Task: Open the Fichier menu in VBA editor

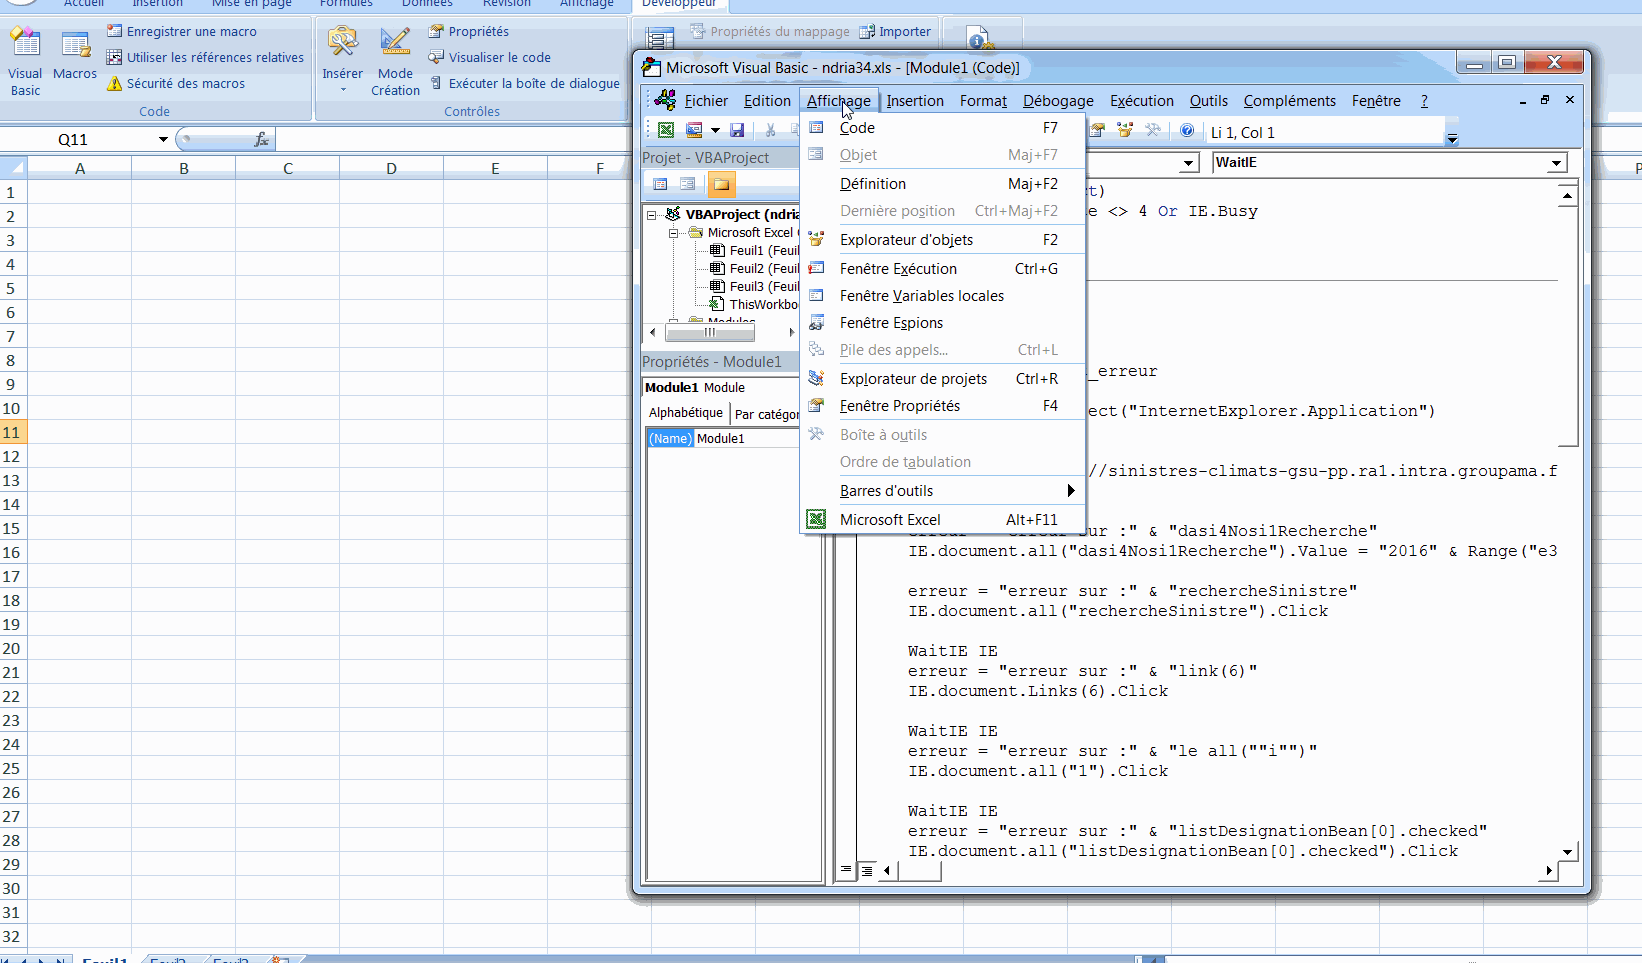Action: coord(706,101)
